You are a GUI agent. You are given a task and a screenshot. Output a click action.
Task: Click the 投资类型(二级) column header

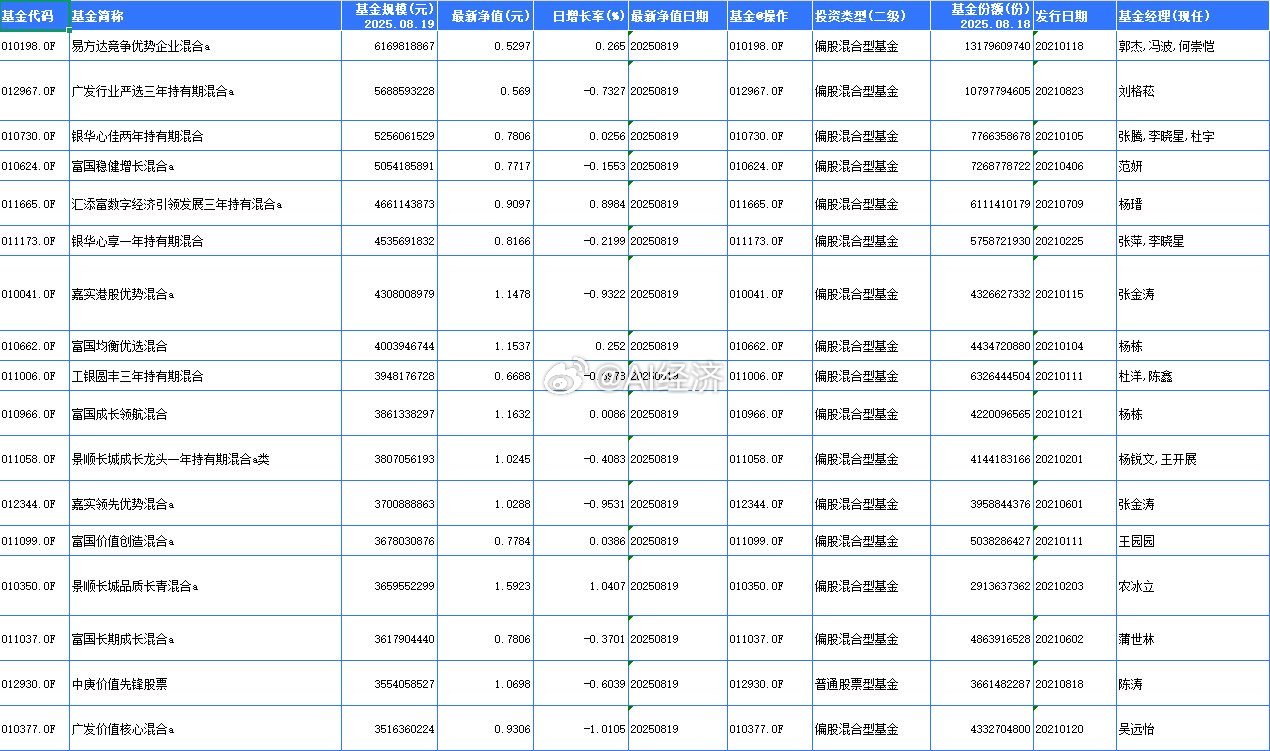click(870, 16)
